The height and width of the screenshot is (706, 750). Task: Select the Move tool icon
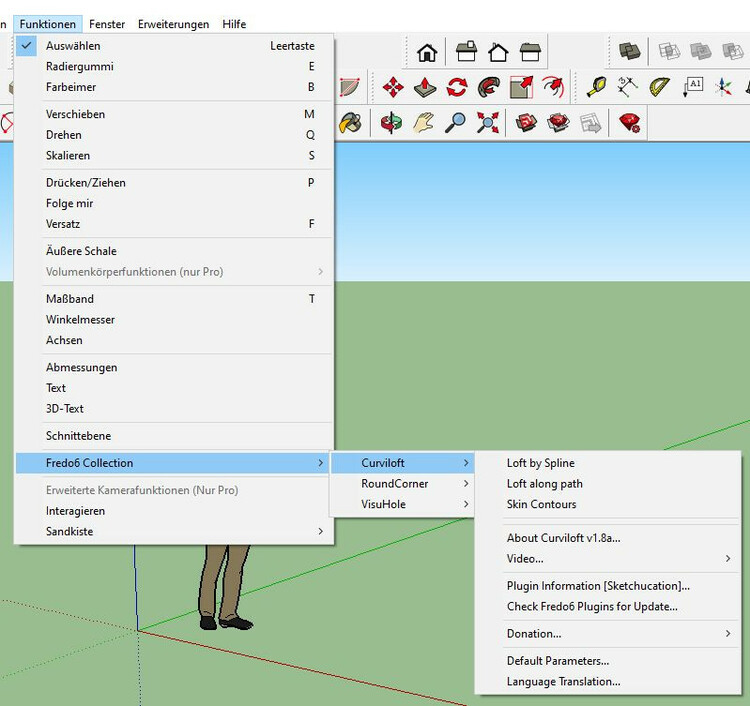pos(393,88)
